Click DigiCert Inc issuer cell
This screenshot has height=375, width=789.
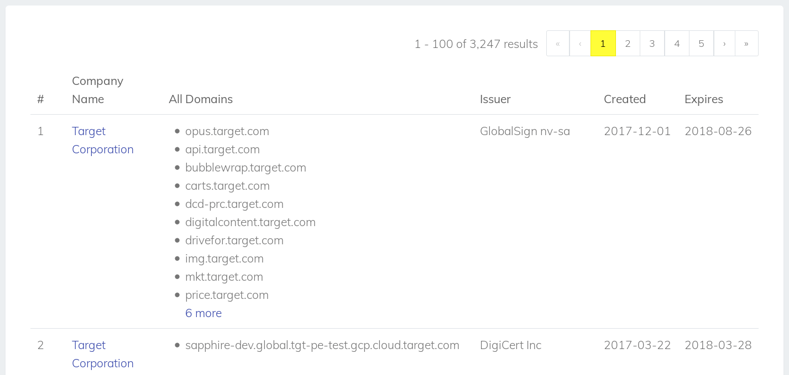tap(511, 345)
